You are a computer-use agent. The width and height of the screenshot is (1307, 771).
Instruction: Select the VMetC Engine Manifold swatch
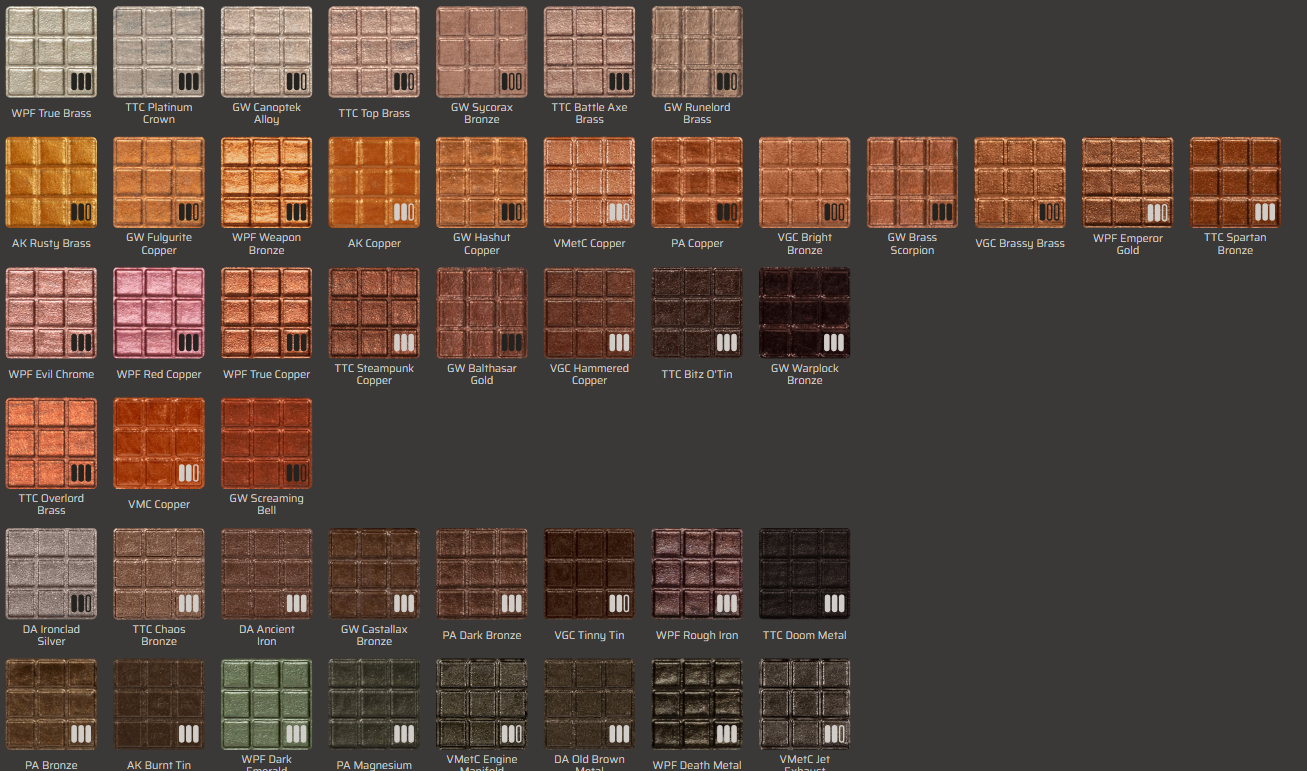point(482,705)
